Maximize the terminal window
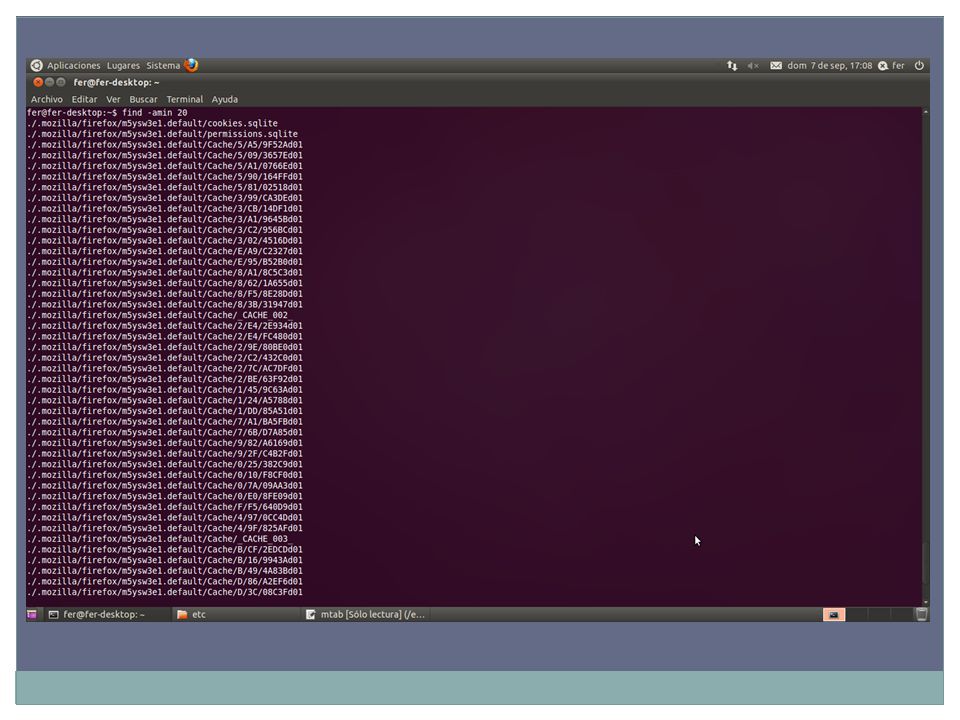Image resolution: width=960 pixels, height=720 pixels. click(x=61, y=82)
